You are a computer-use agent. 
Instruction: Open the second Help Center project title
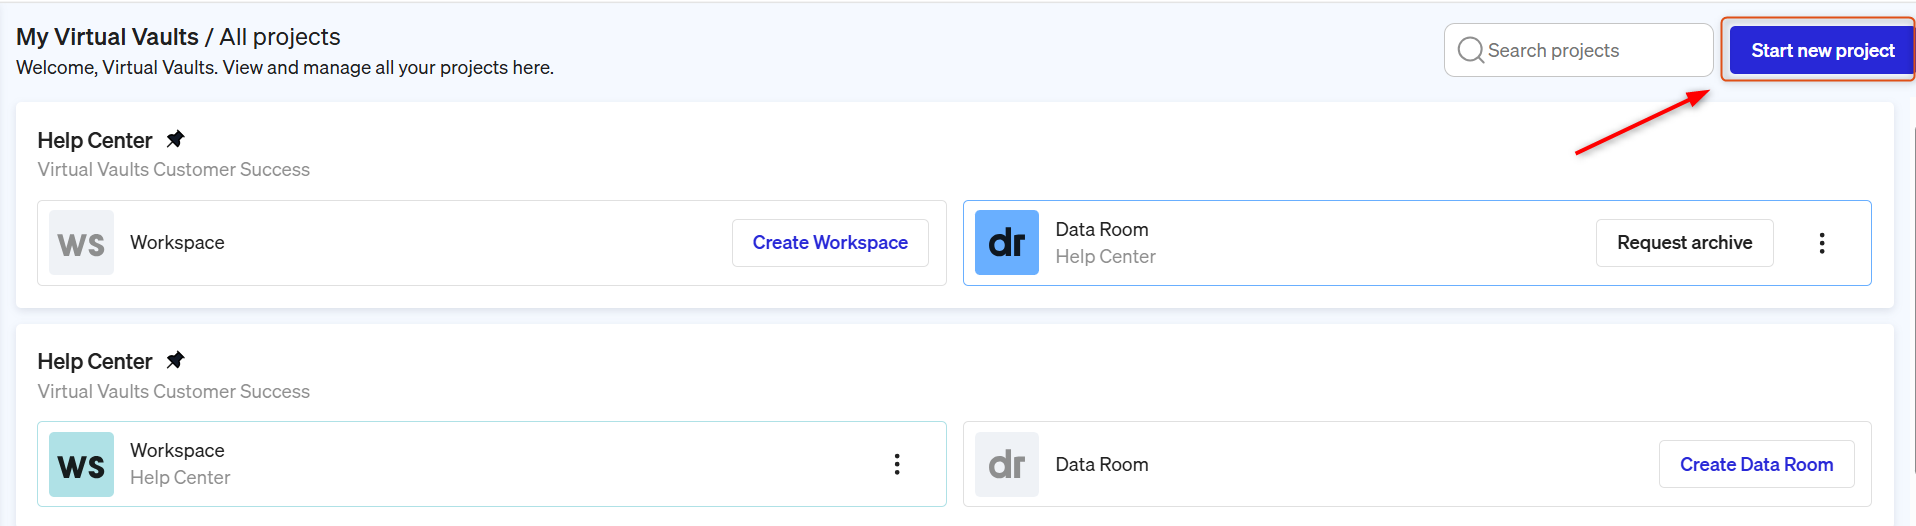click(95, 361)
